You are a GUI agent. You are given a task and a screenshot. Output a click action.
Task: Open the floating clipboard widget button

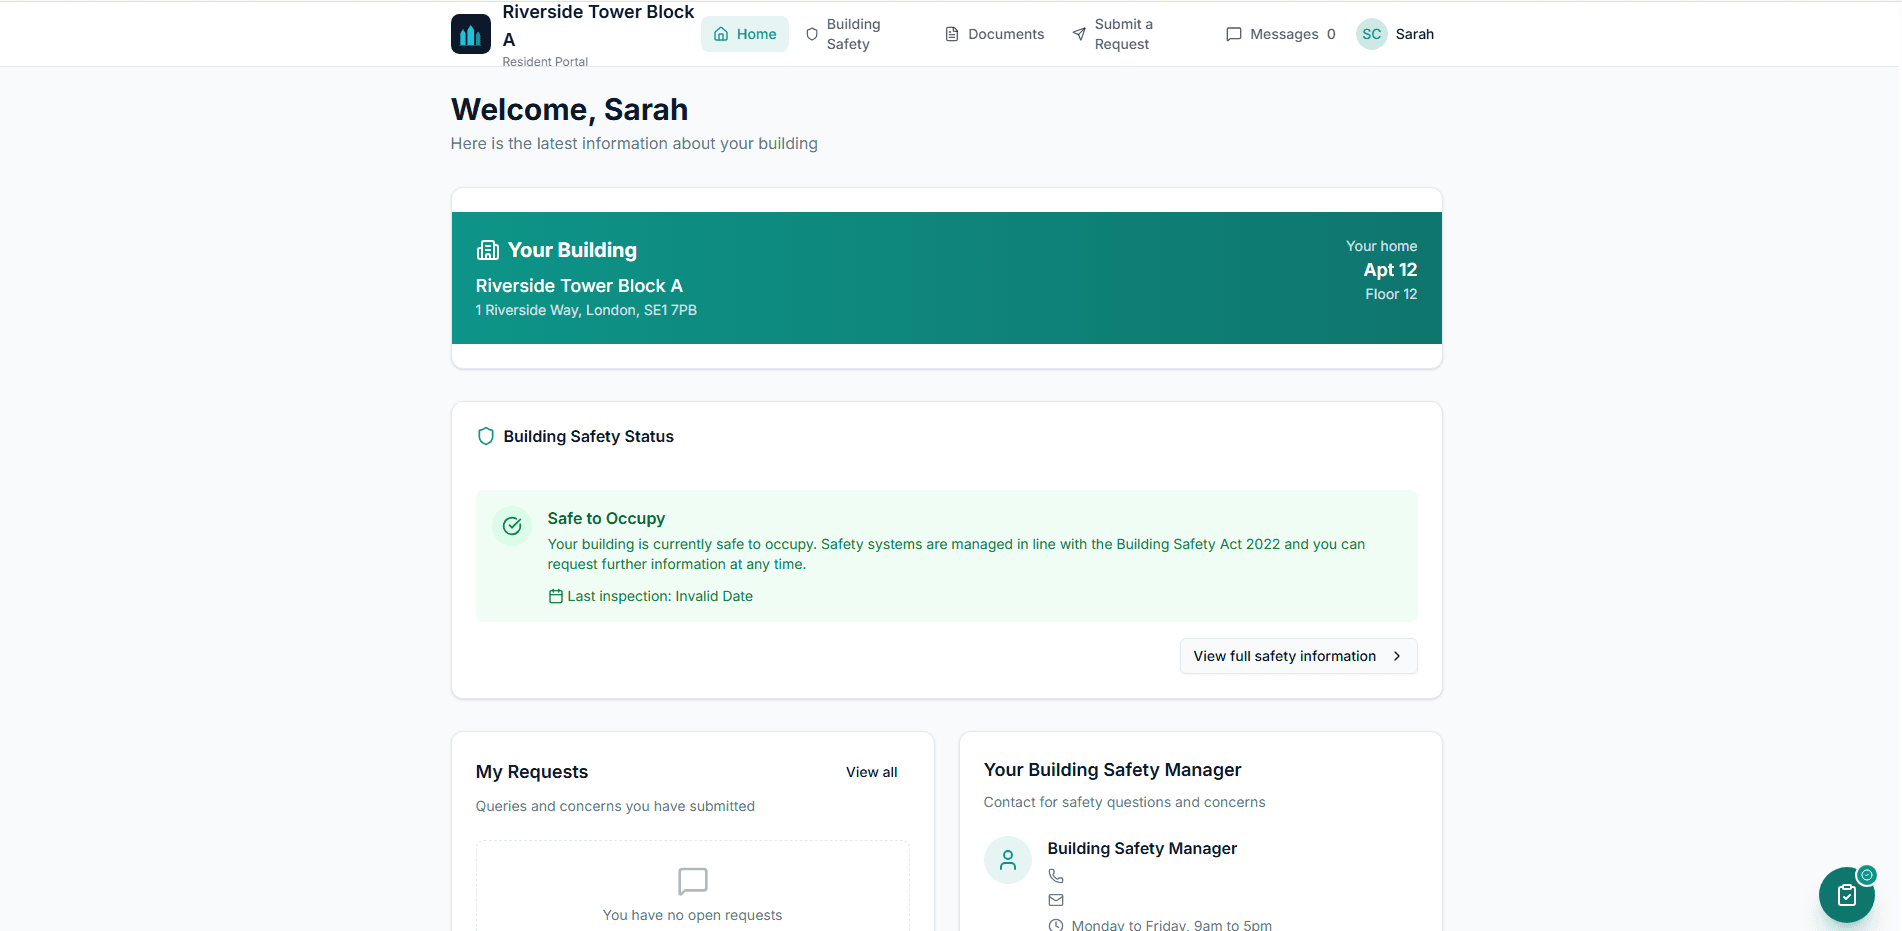1847,895
